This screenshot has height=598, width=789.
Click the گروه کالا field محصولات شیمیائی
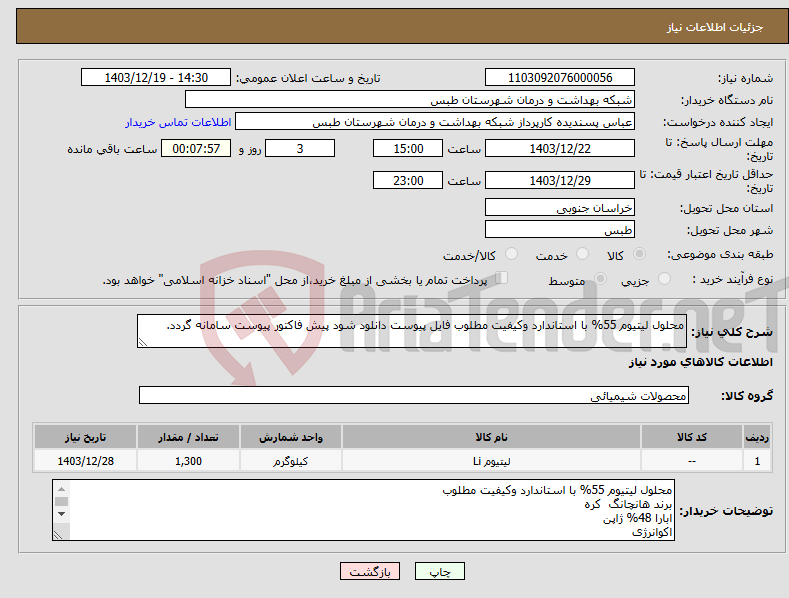pos(414,396)
